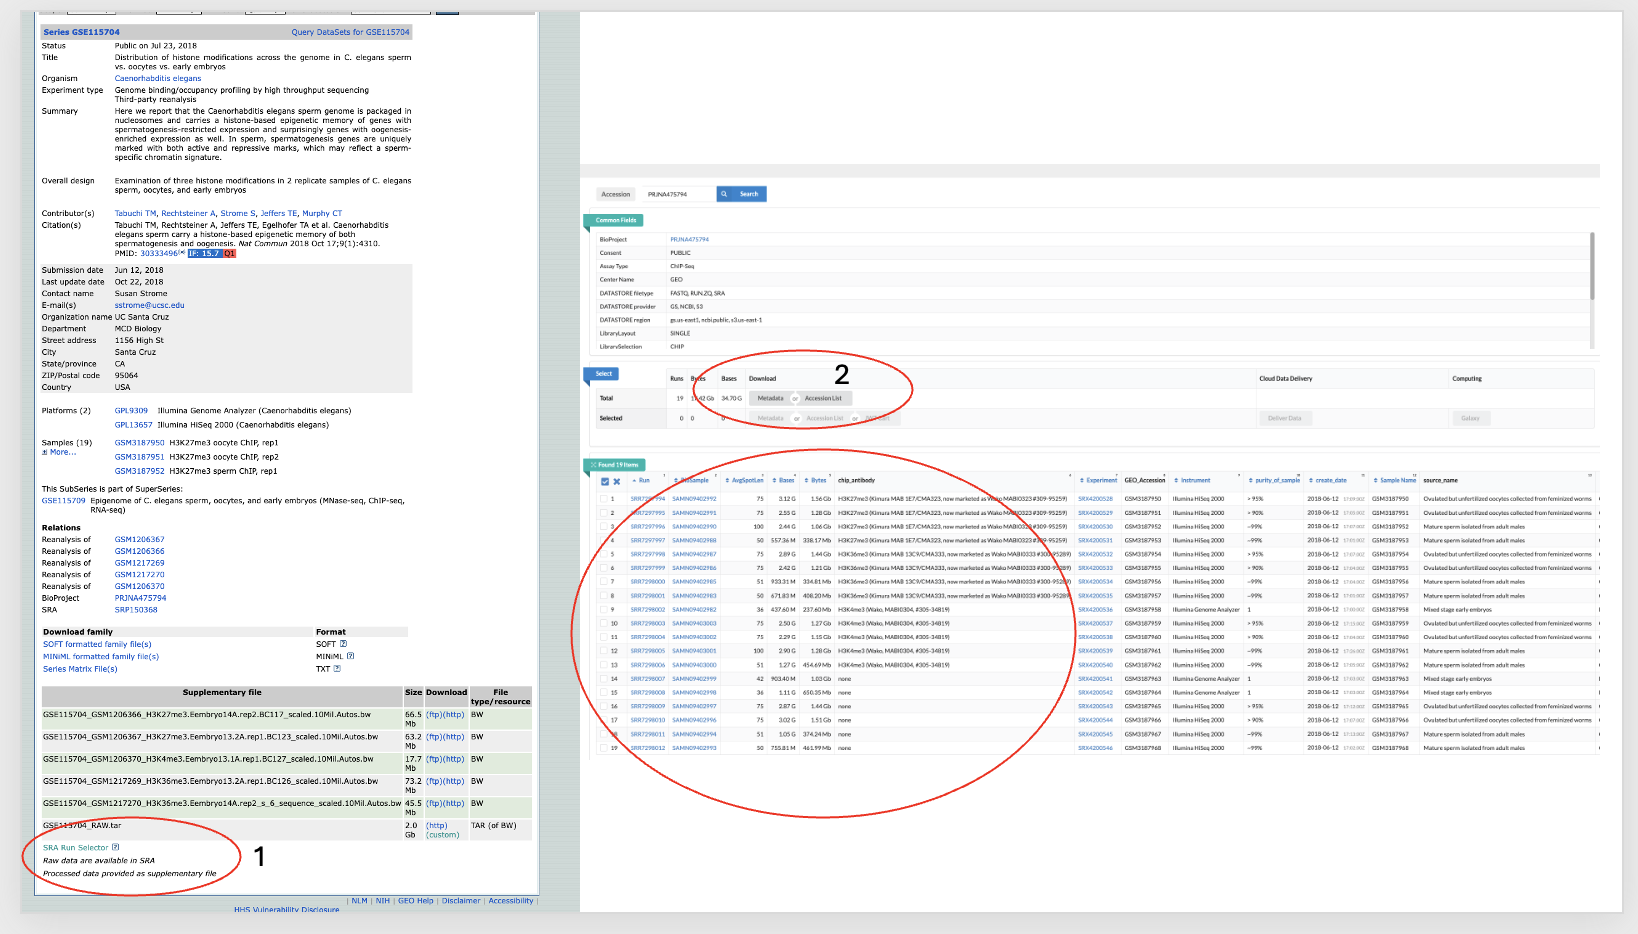Image resolution: width=1638 pixels, height=934 pixels.
Task: Click the blue X deselect-all icon
Action: click(x=617, y=481)
